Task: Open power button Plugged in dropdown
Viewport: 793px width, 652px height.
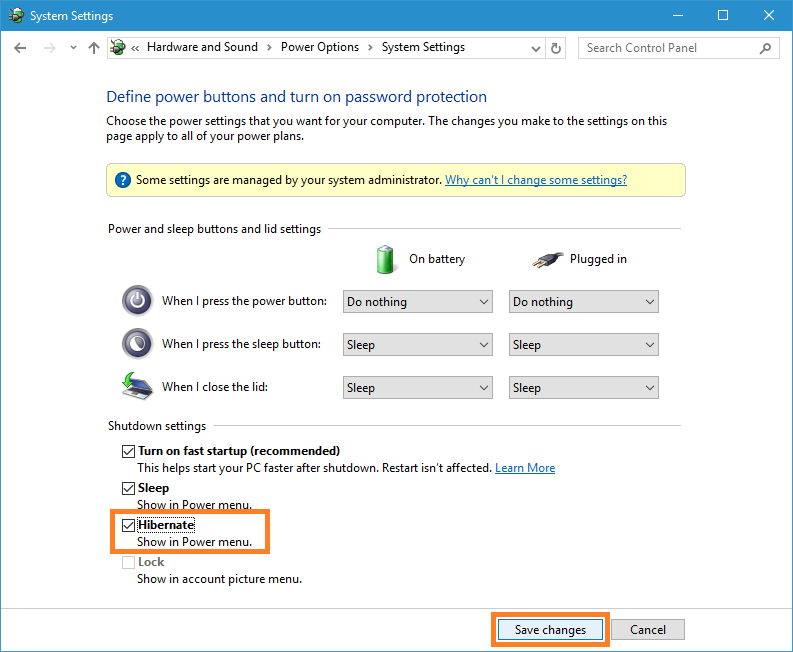Action: tap(584, 302)
